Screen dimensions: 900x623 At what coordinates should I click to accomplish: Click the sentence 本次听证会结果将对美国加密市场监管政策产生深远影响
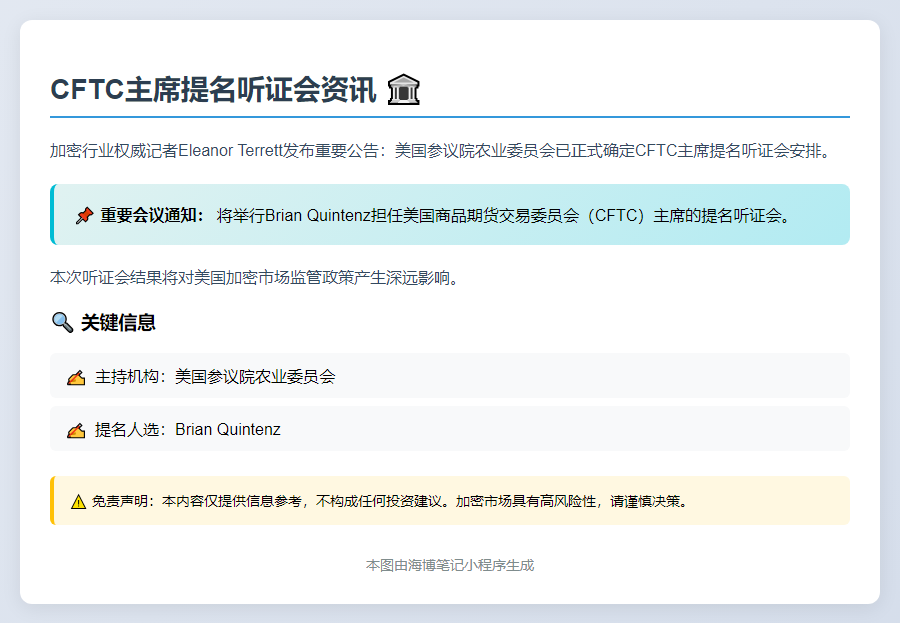[x=255, y=278]
